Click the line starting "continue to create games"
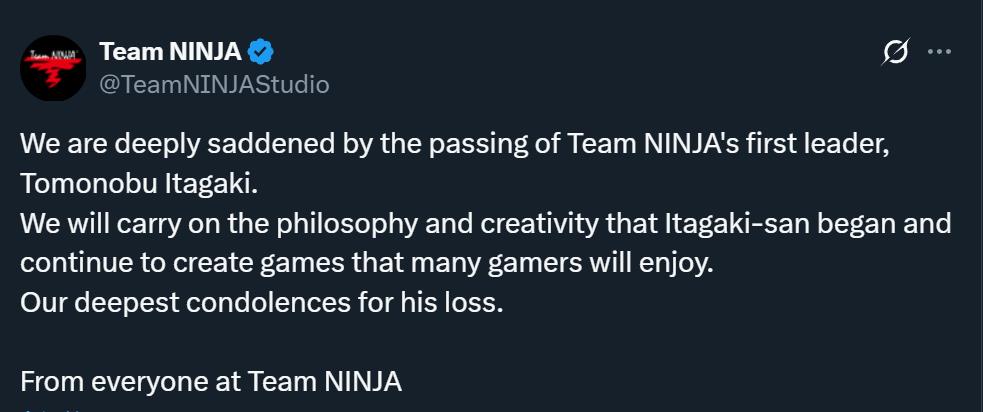Screen dimensions: 983x412 point(365,265)
